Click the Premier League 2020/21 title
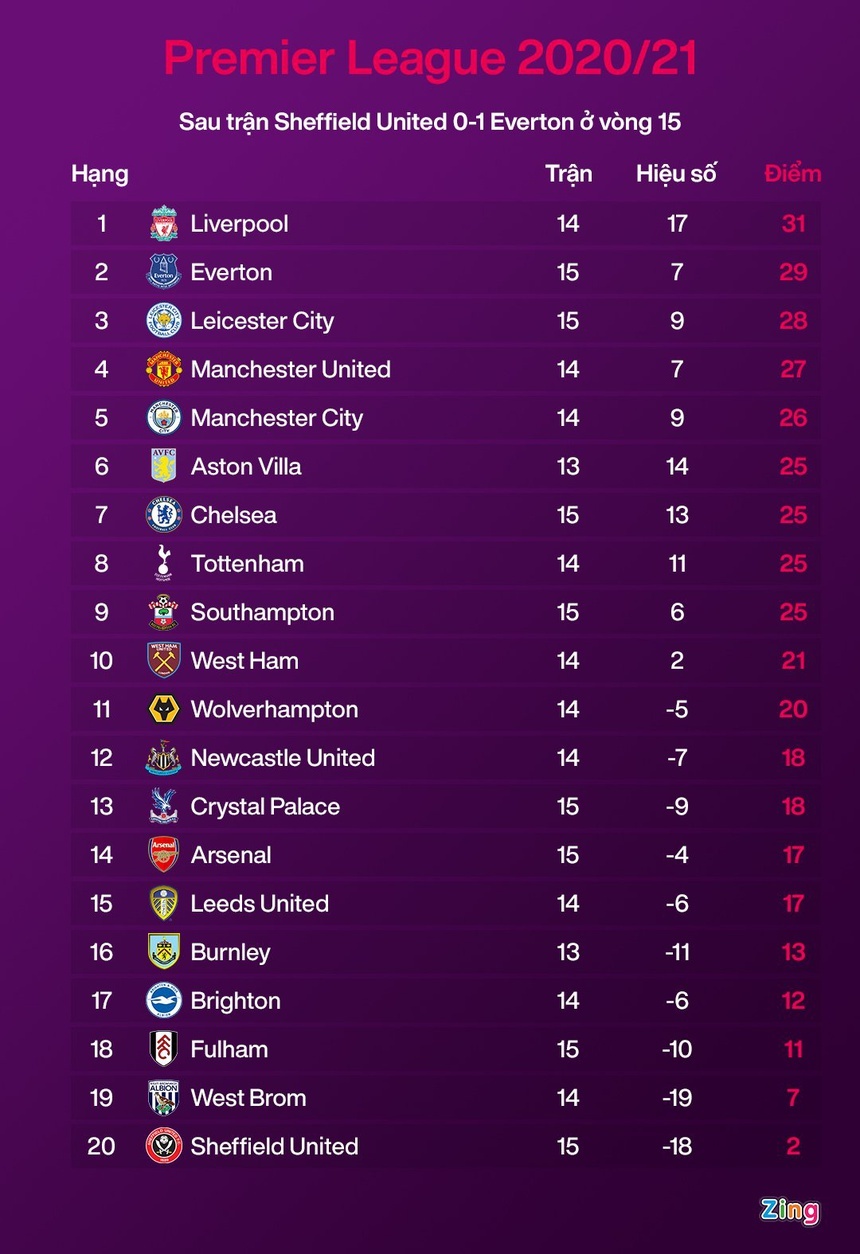The width and height of the screenshot is (860, 1254). pyautogui.click(x=430, y=59)
